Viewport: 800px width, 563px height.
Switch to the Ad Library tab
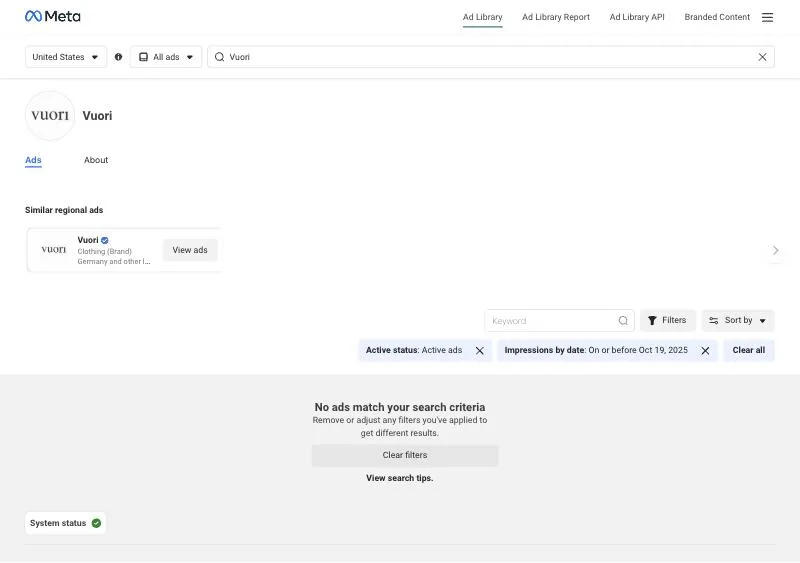[483, 17]
